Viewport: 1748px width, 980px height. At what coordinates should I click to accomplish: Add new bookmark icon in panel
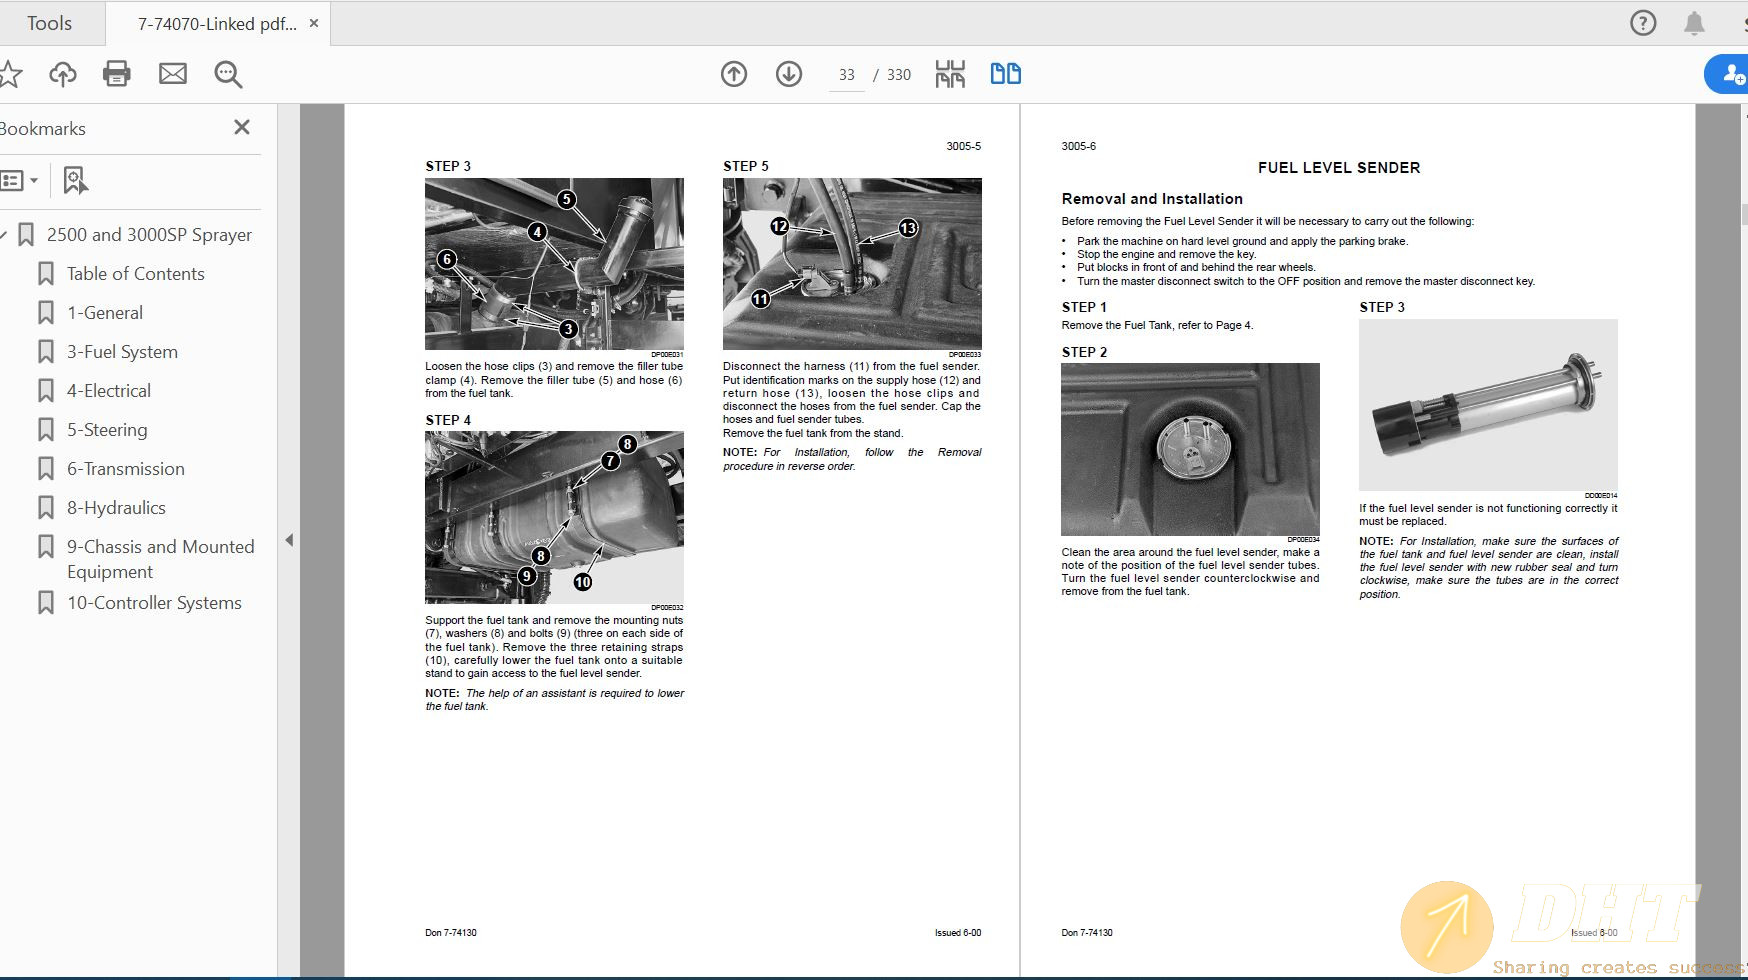75,180
